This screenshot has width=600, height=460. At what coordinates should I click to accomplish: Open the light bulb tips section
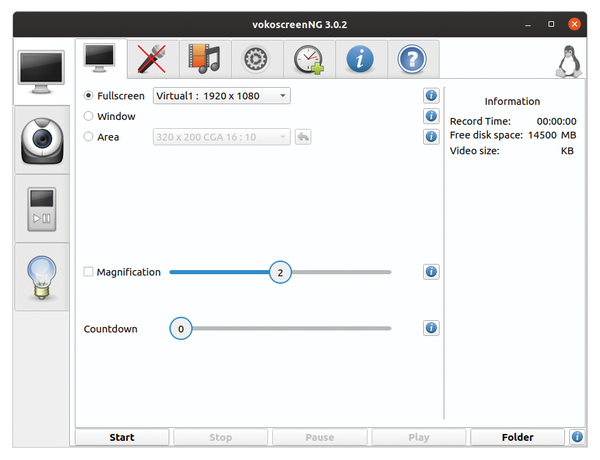pos(42,277)
